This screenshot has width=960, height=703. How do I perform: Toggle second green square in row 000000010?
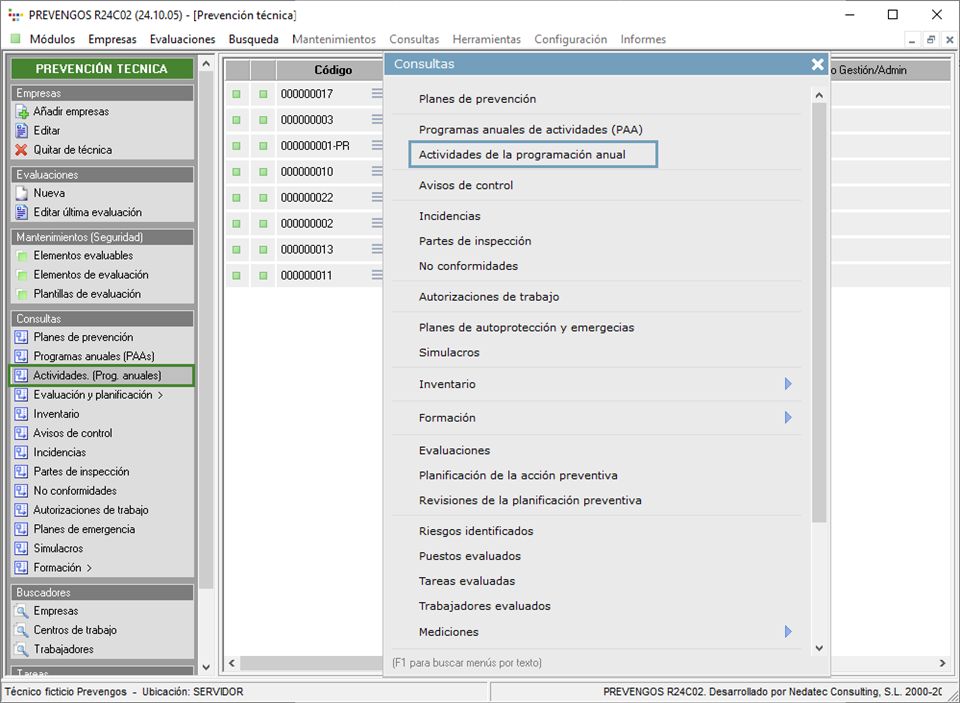point(263,172)
